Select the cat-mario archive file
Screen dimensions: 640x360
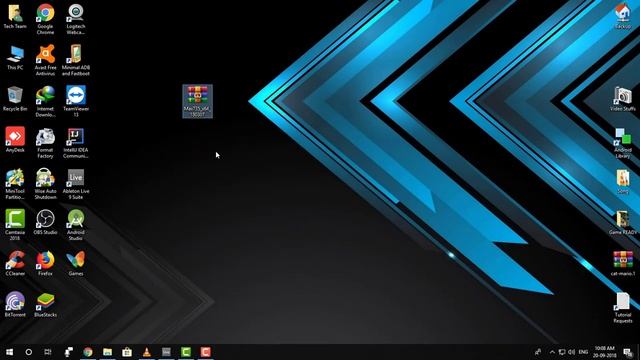click(x=623, y=263)
